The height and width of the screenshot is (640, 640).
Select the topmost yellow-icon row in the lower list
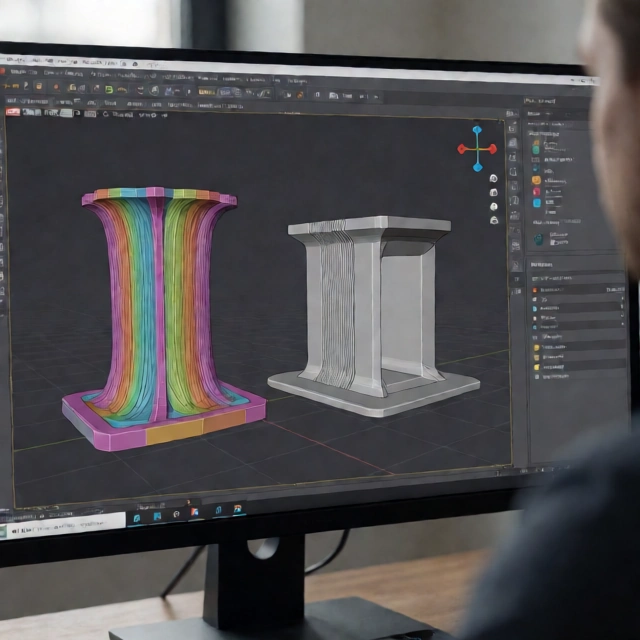point(580,347)
